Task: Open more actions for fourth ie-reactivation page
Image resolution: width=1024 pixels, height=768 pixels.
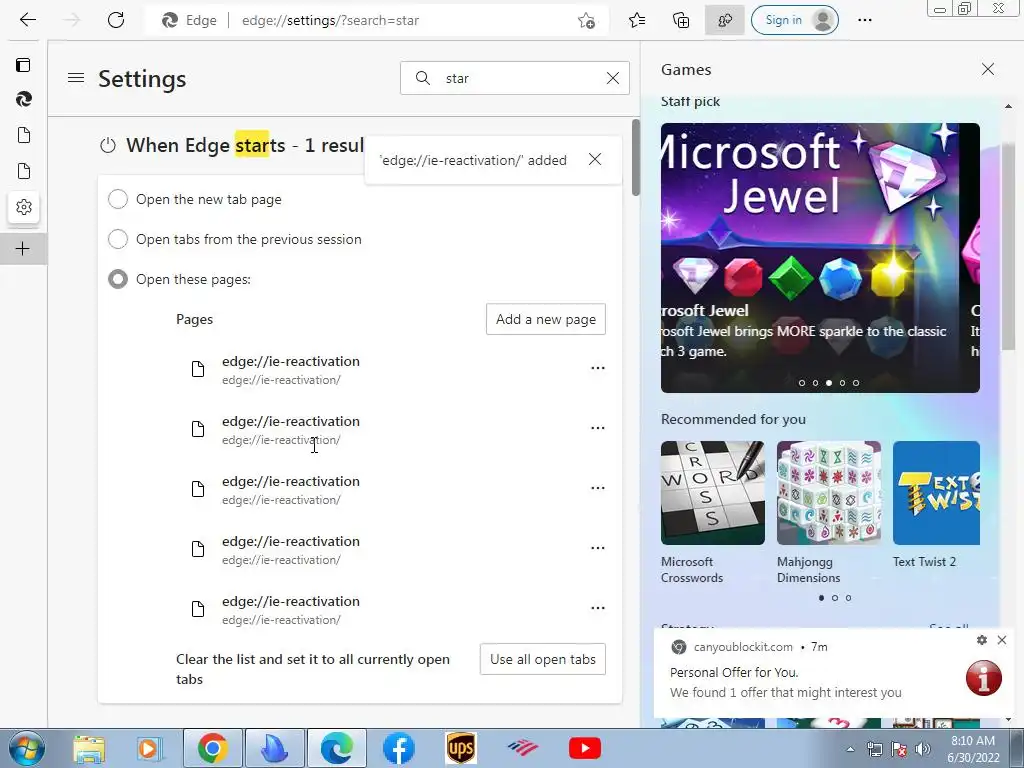Action: click(598, 548)
